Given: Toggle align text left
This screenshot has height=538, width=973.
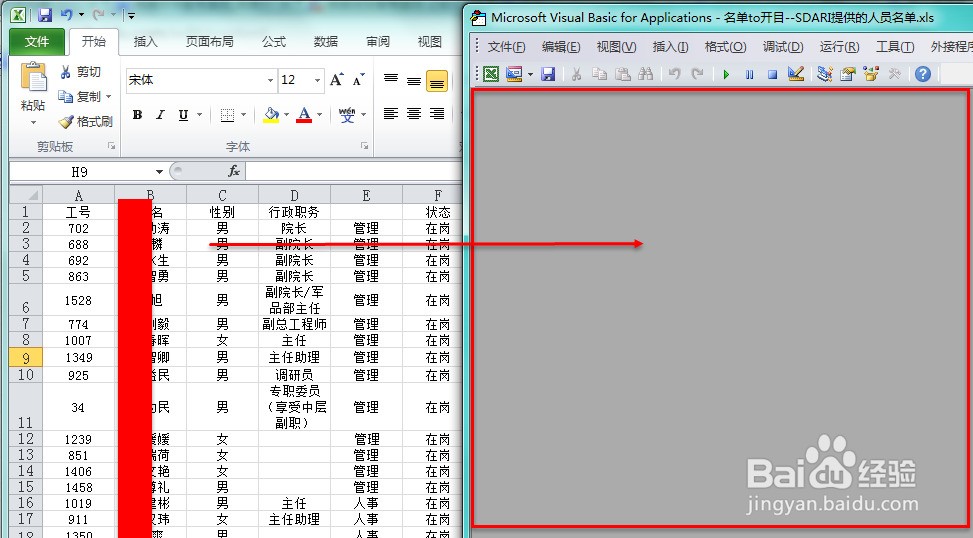Looking at the screenshot, I should point(391,114).
